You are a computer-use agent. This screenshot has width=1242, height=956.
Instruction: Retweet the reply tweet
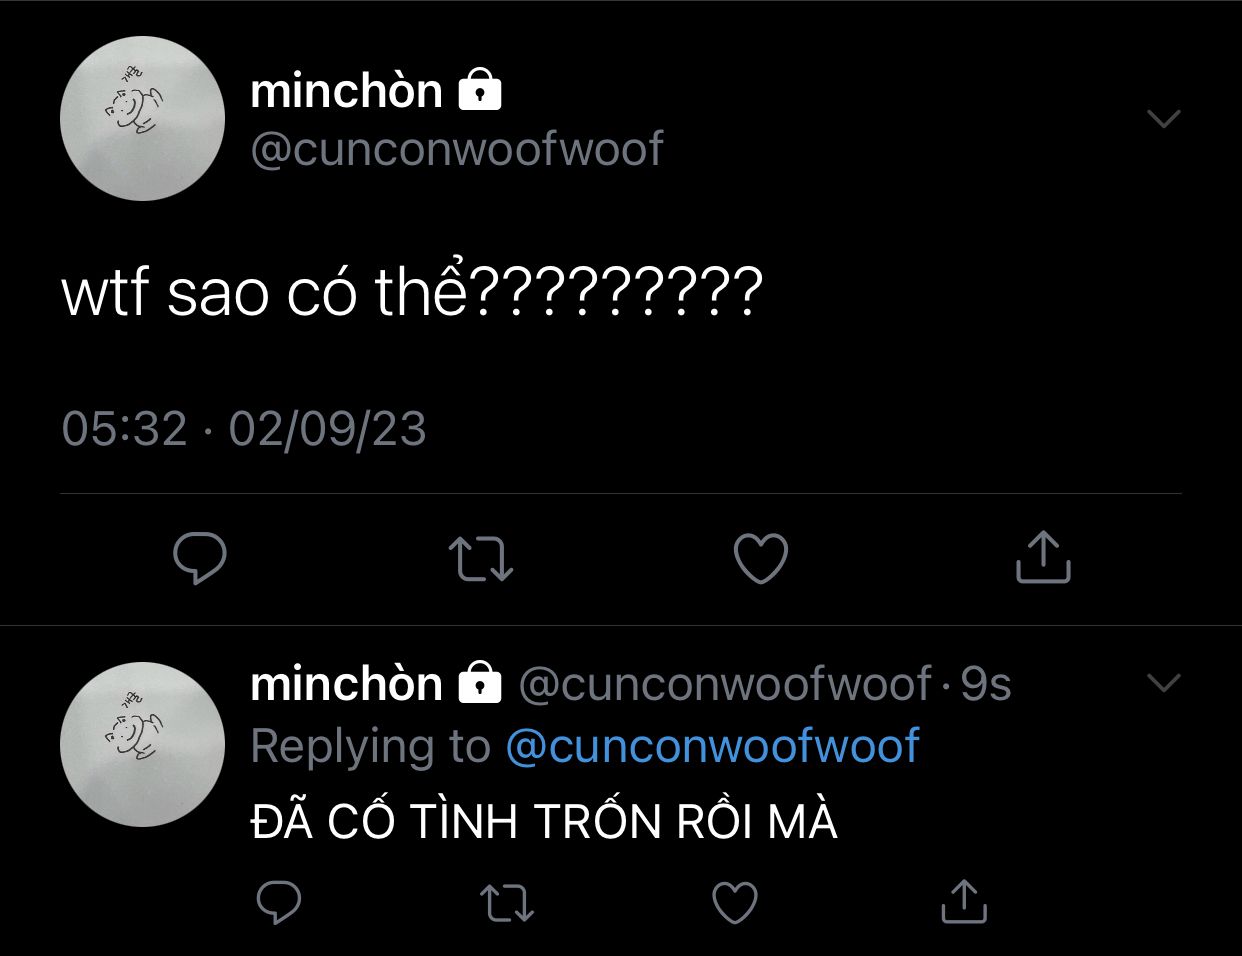(507, 902)
